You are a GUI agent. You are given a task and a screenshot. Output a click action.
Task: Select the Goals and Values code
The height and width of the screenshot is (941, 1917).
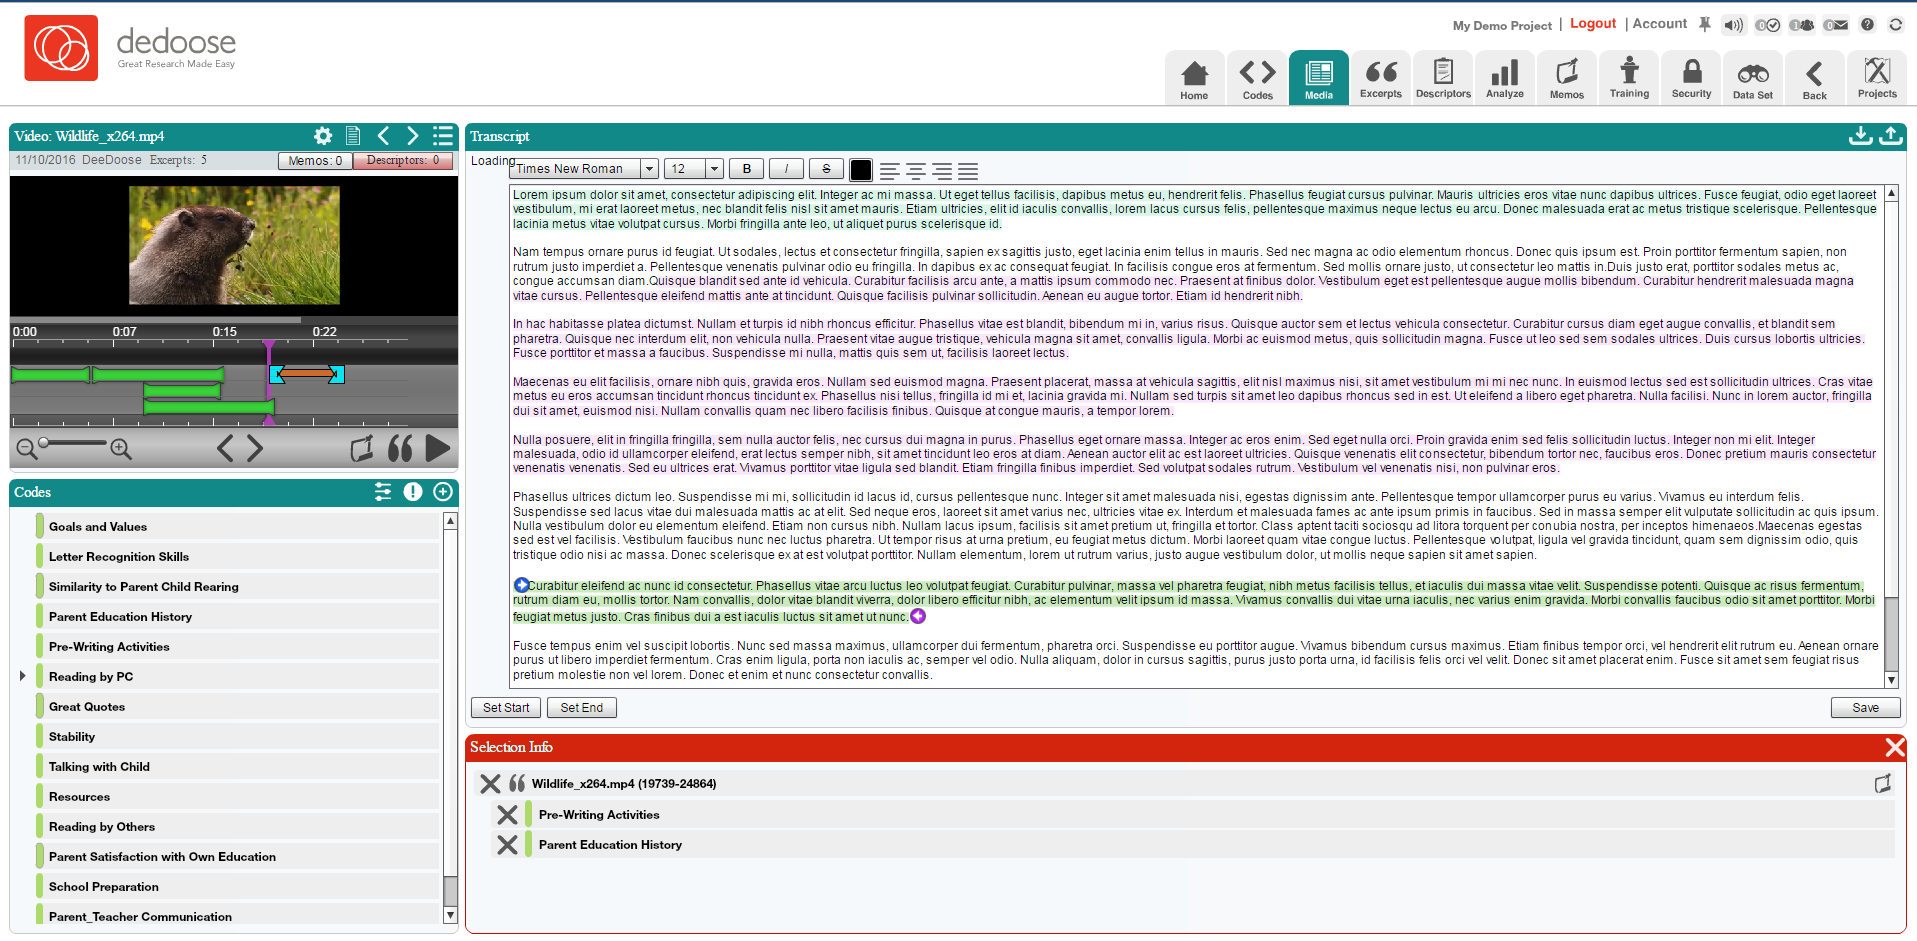click(238, 527)
